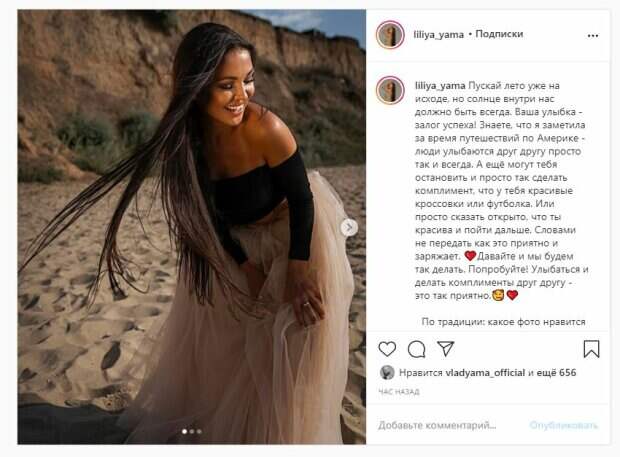
Task: Open vladyama_official profile link
Action: tap(485, 372)
